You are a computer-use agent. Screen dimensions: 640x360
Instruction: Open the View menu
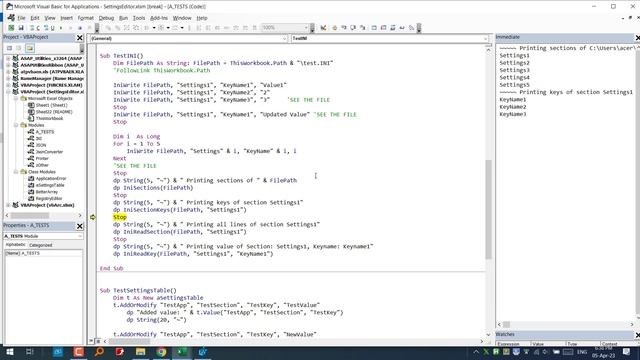tap(50, 18)
